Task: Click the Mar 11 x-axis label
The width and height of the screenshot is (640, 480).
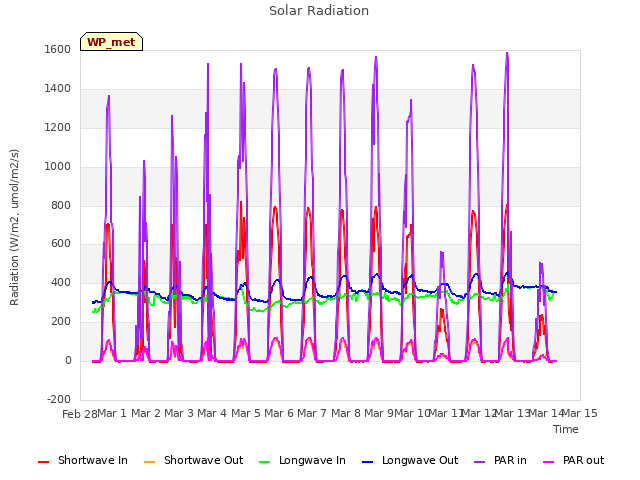Action: (x=446, y=413)
